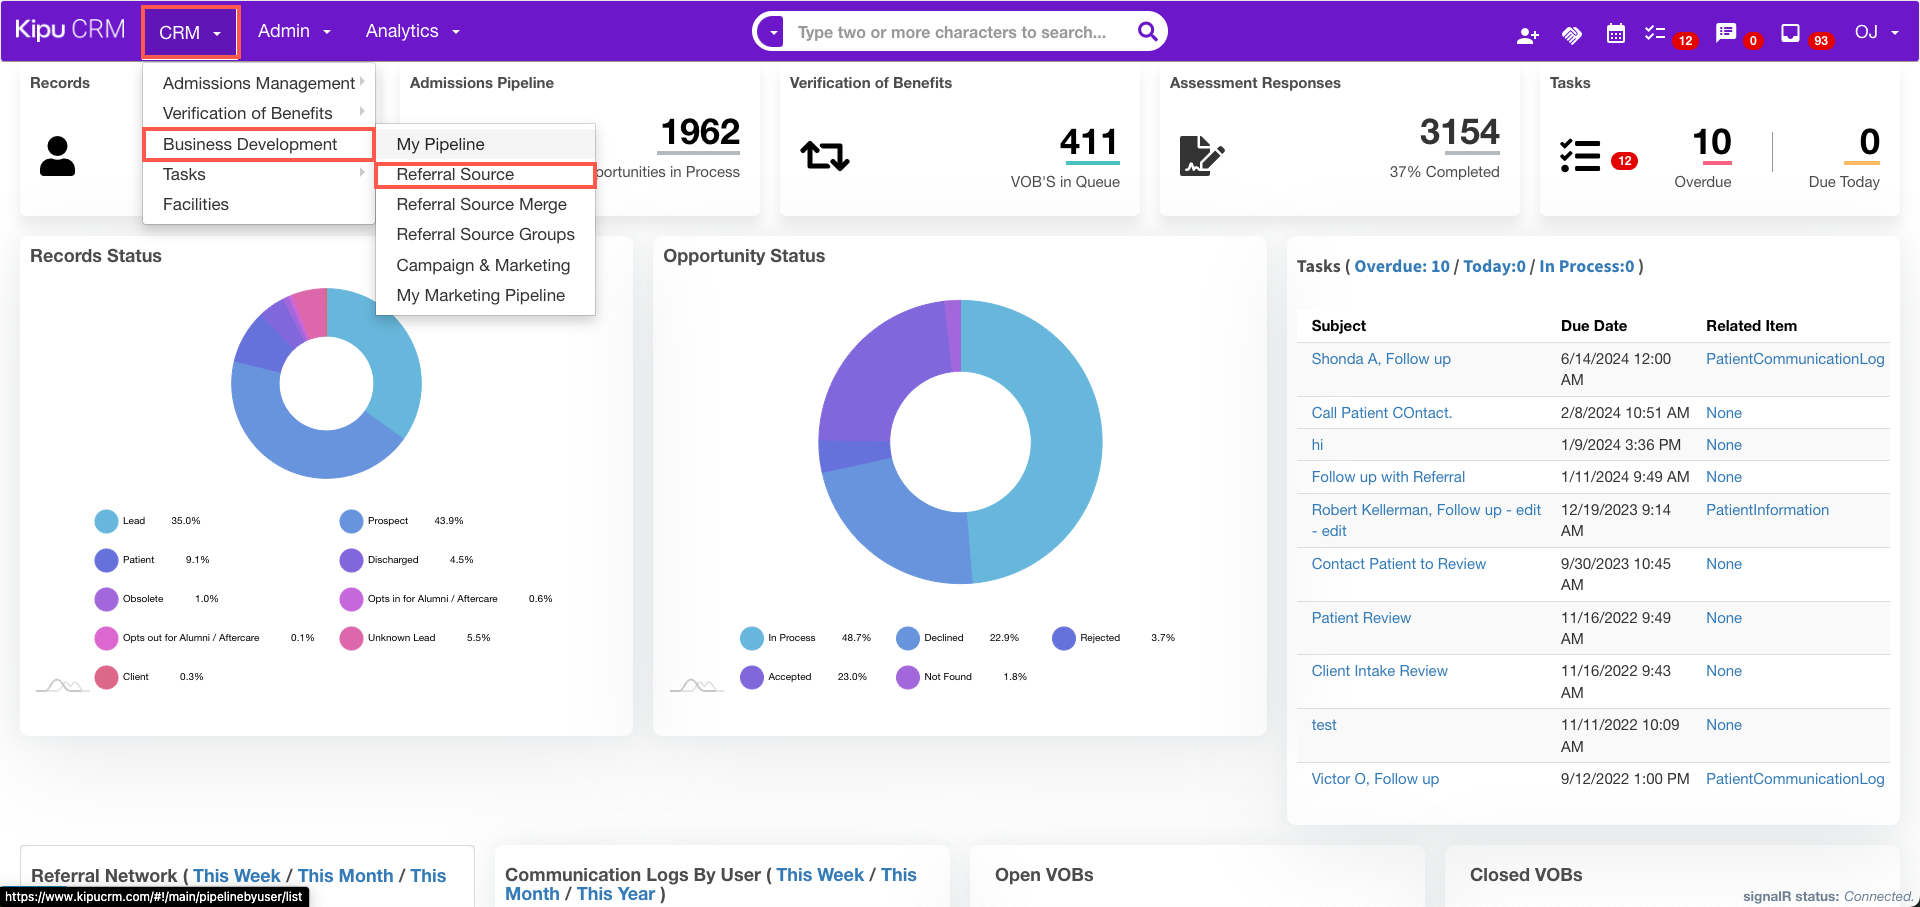Click the Prospect color swatch in legend

tap(351, 521)
